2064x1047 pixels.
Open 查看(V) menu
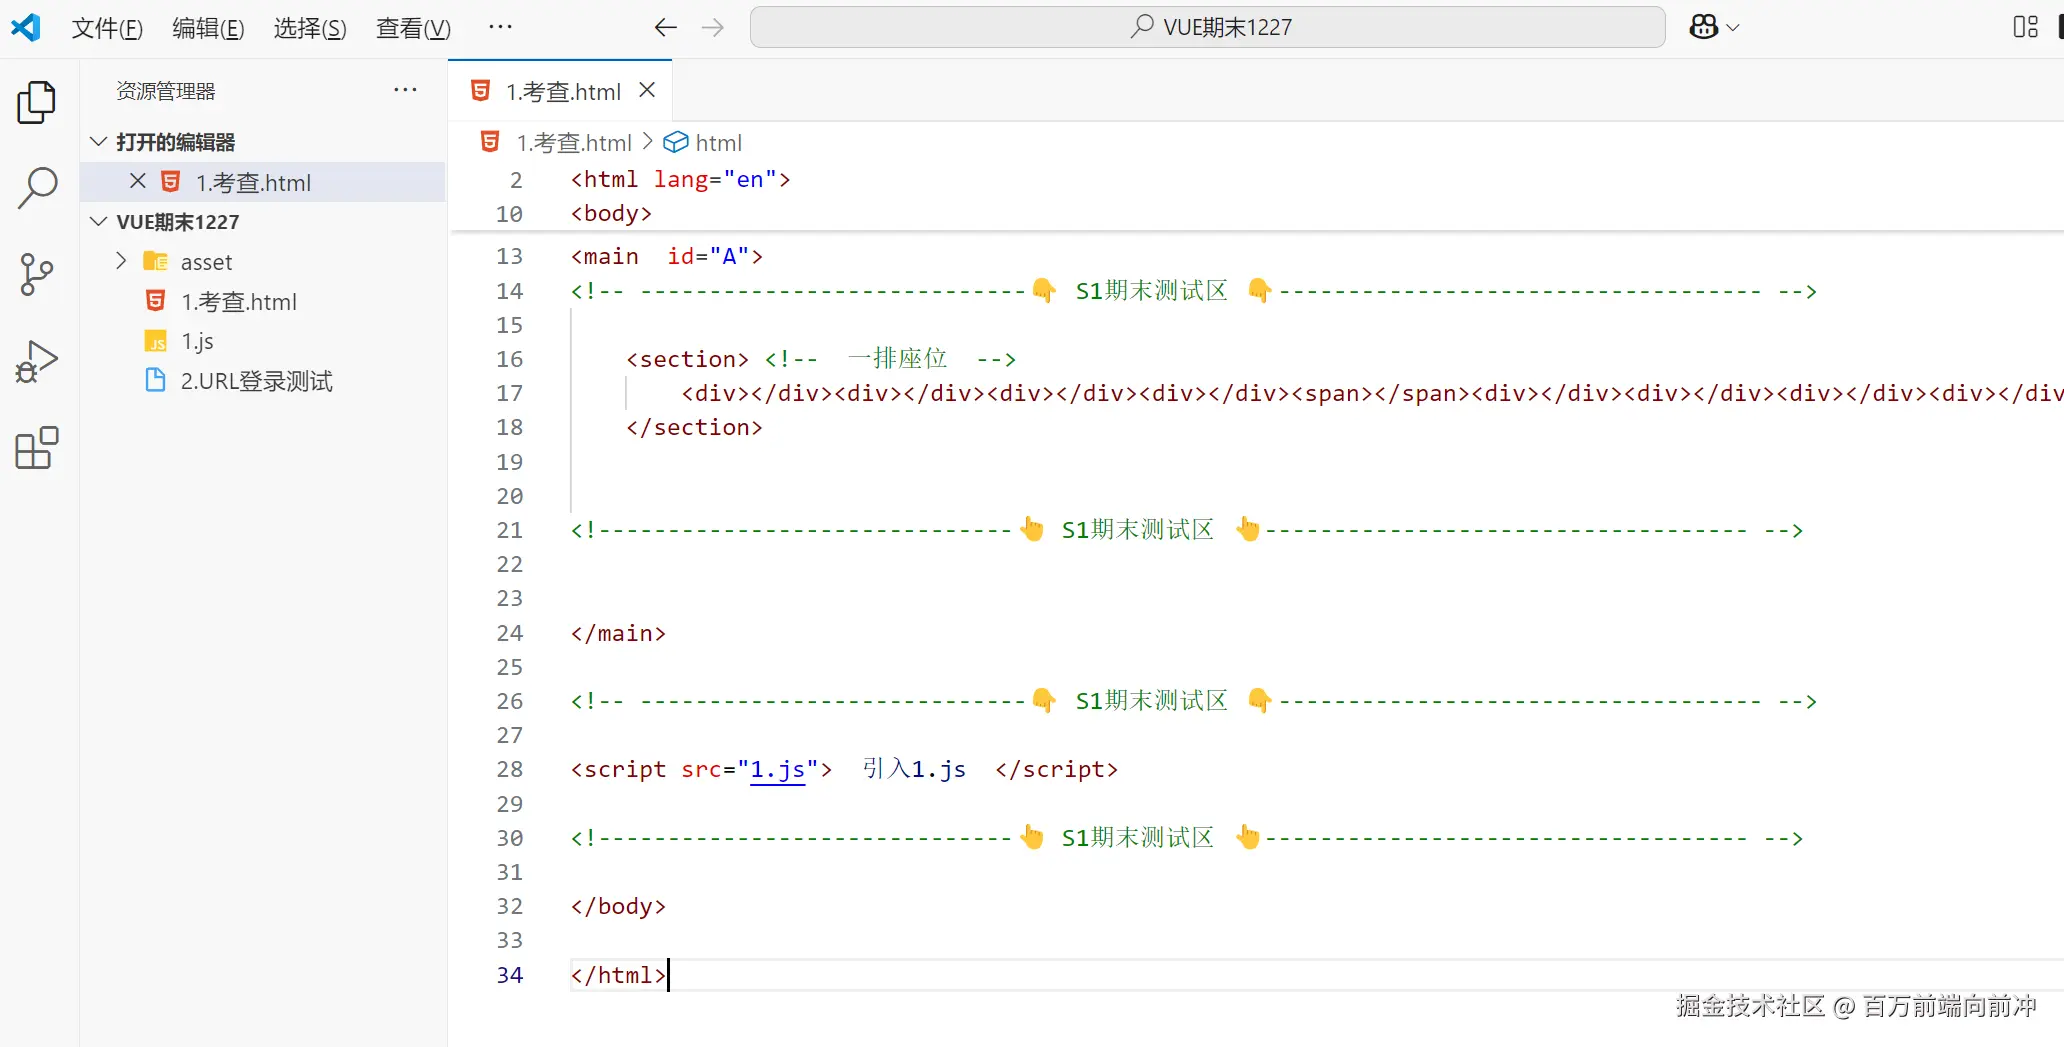[x=413, y=28]
